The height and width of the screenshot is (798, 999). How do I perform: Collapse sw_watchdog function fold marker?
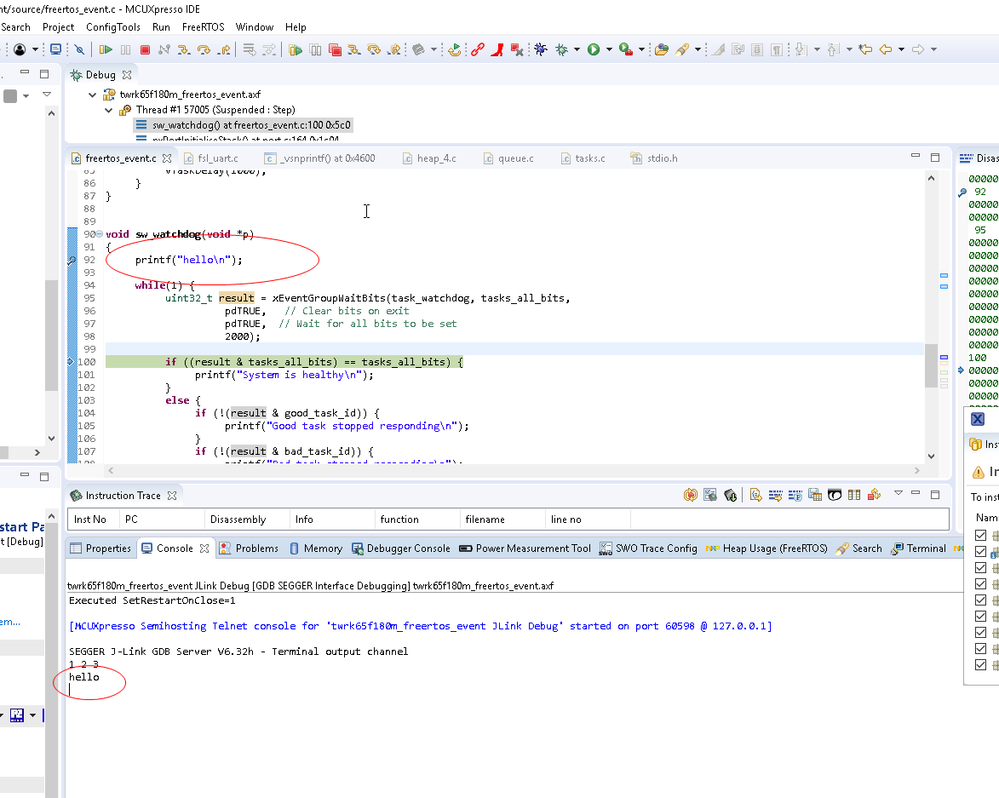point(99,234)
